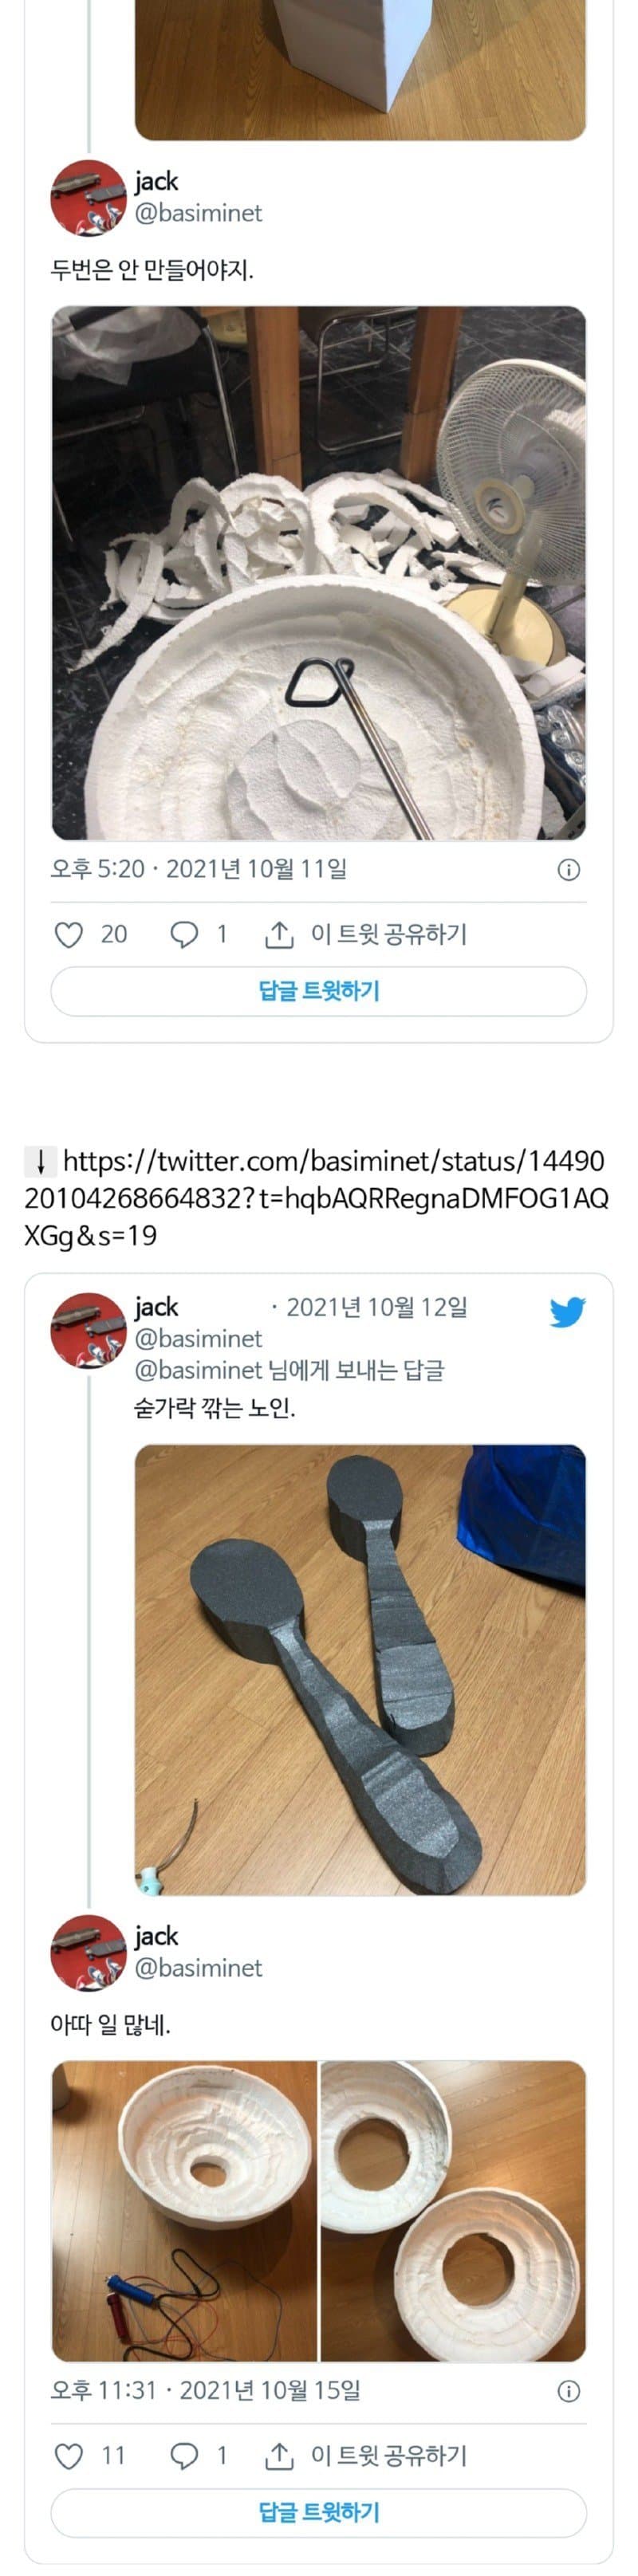
Task: Open info icon beside 오후 5:20 timestamp
Action: (568, 869)
